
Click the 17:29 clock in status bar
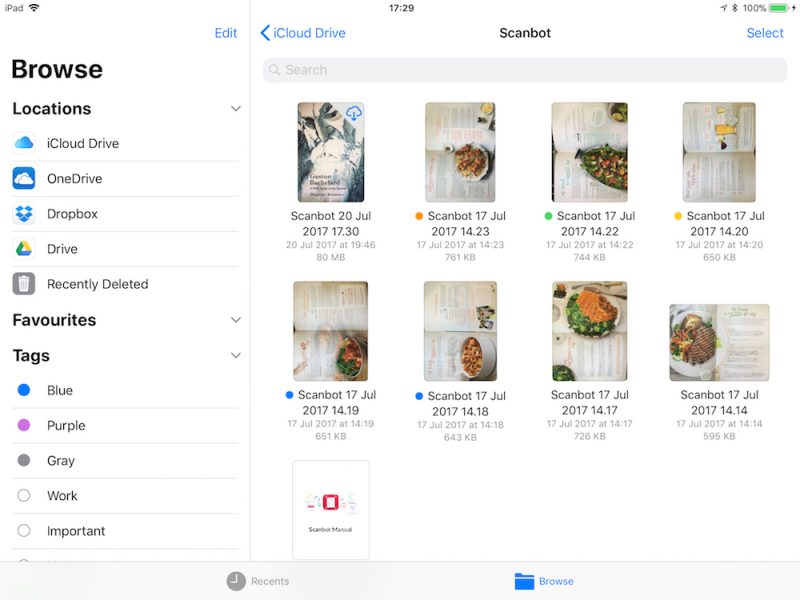click(x=402, y=8)
